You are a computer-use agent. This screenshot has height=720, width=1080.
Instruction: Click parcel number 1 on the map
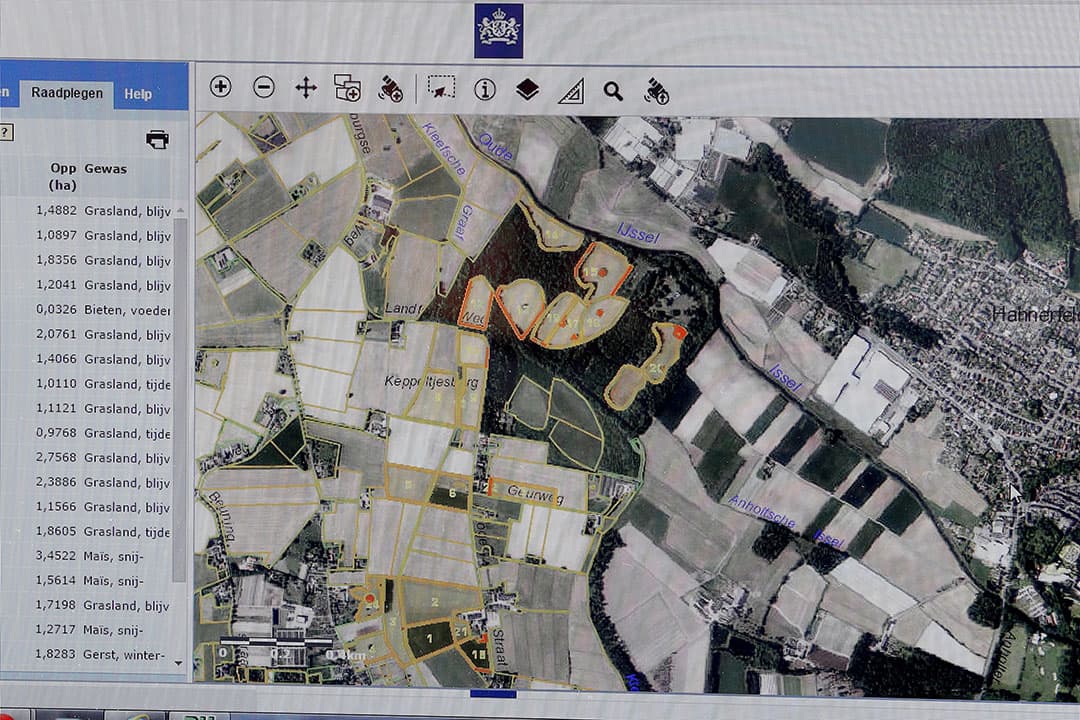429,639
